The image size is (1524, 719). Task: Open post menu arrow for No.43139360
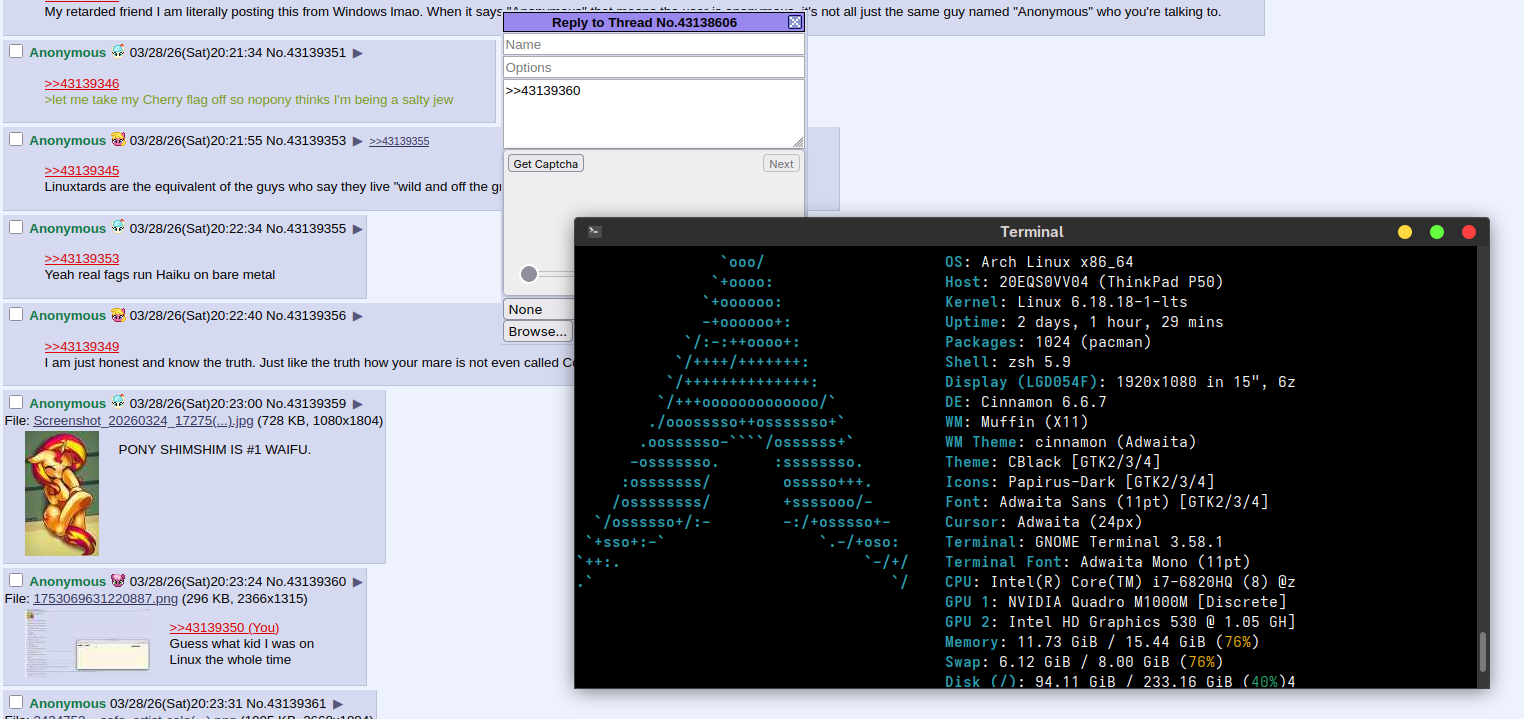358,582
